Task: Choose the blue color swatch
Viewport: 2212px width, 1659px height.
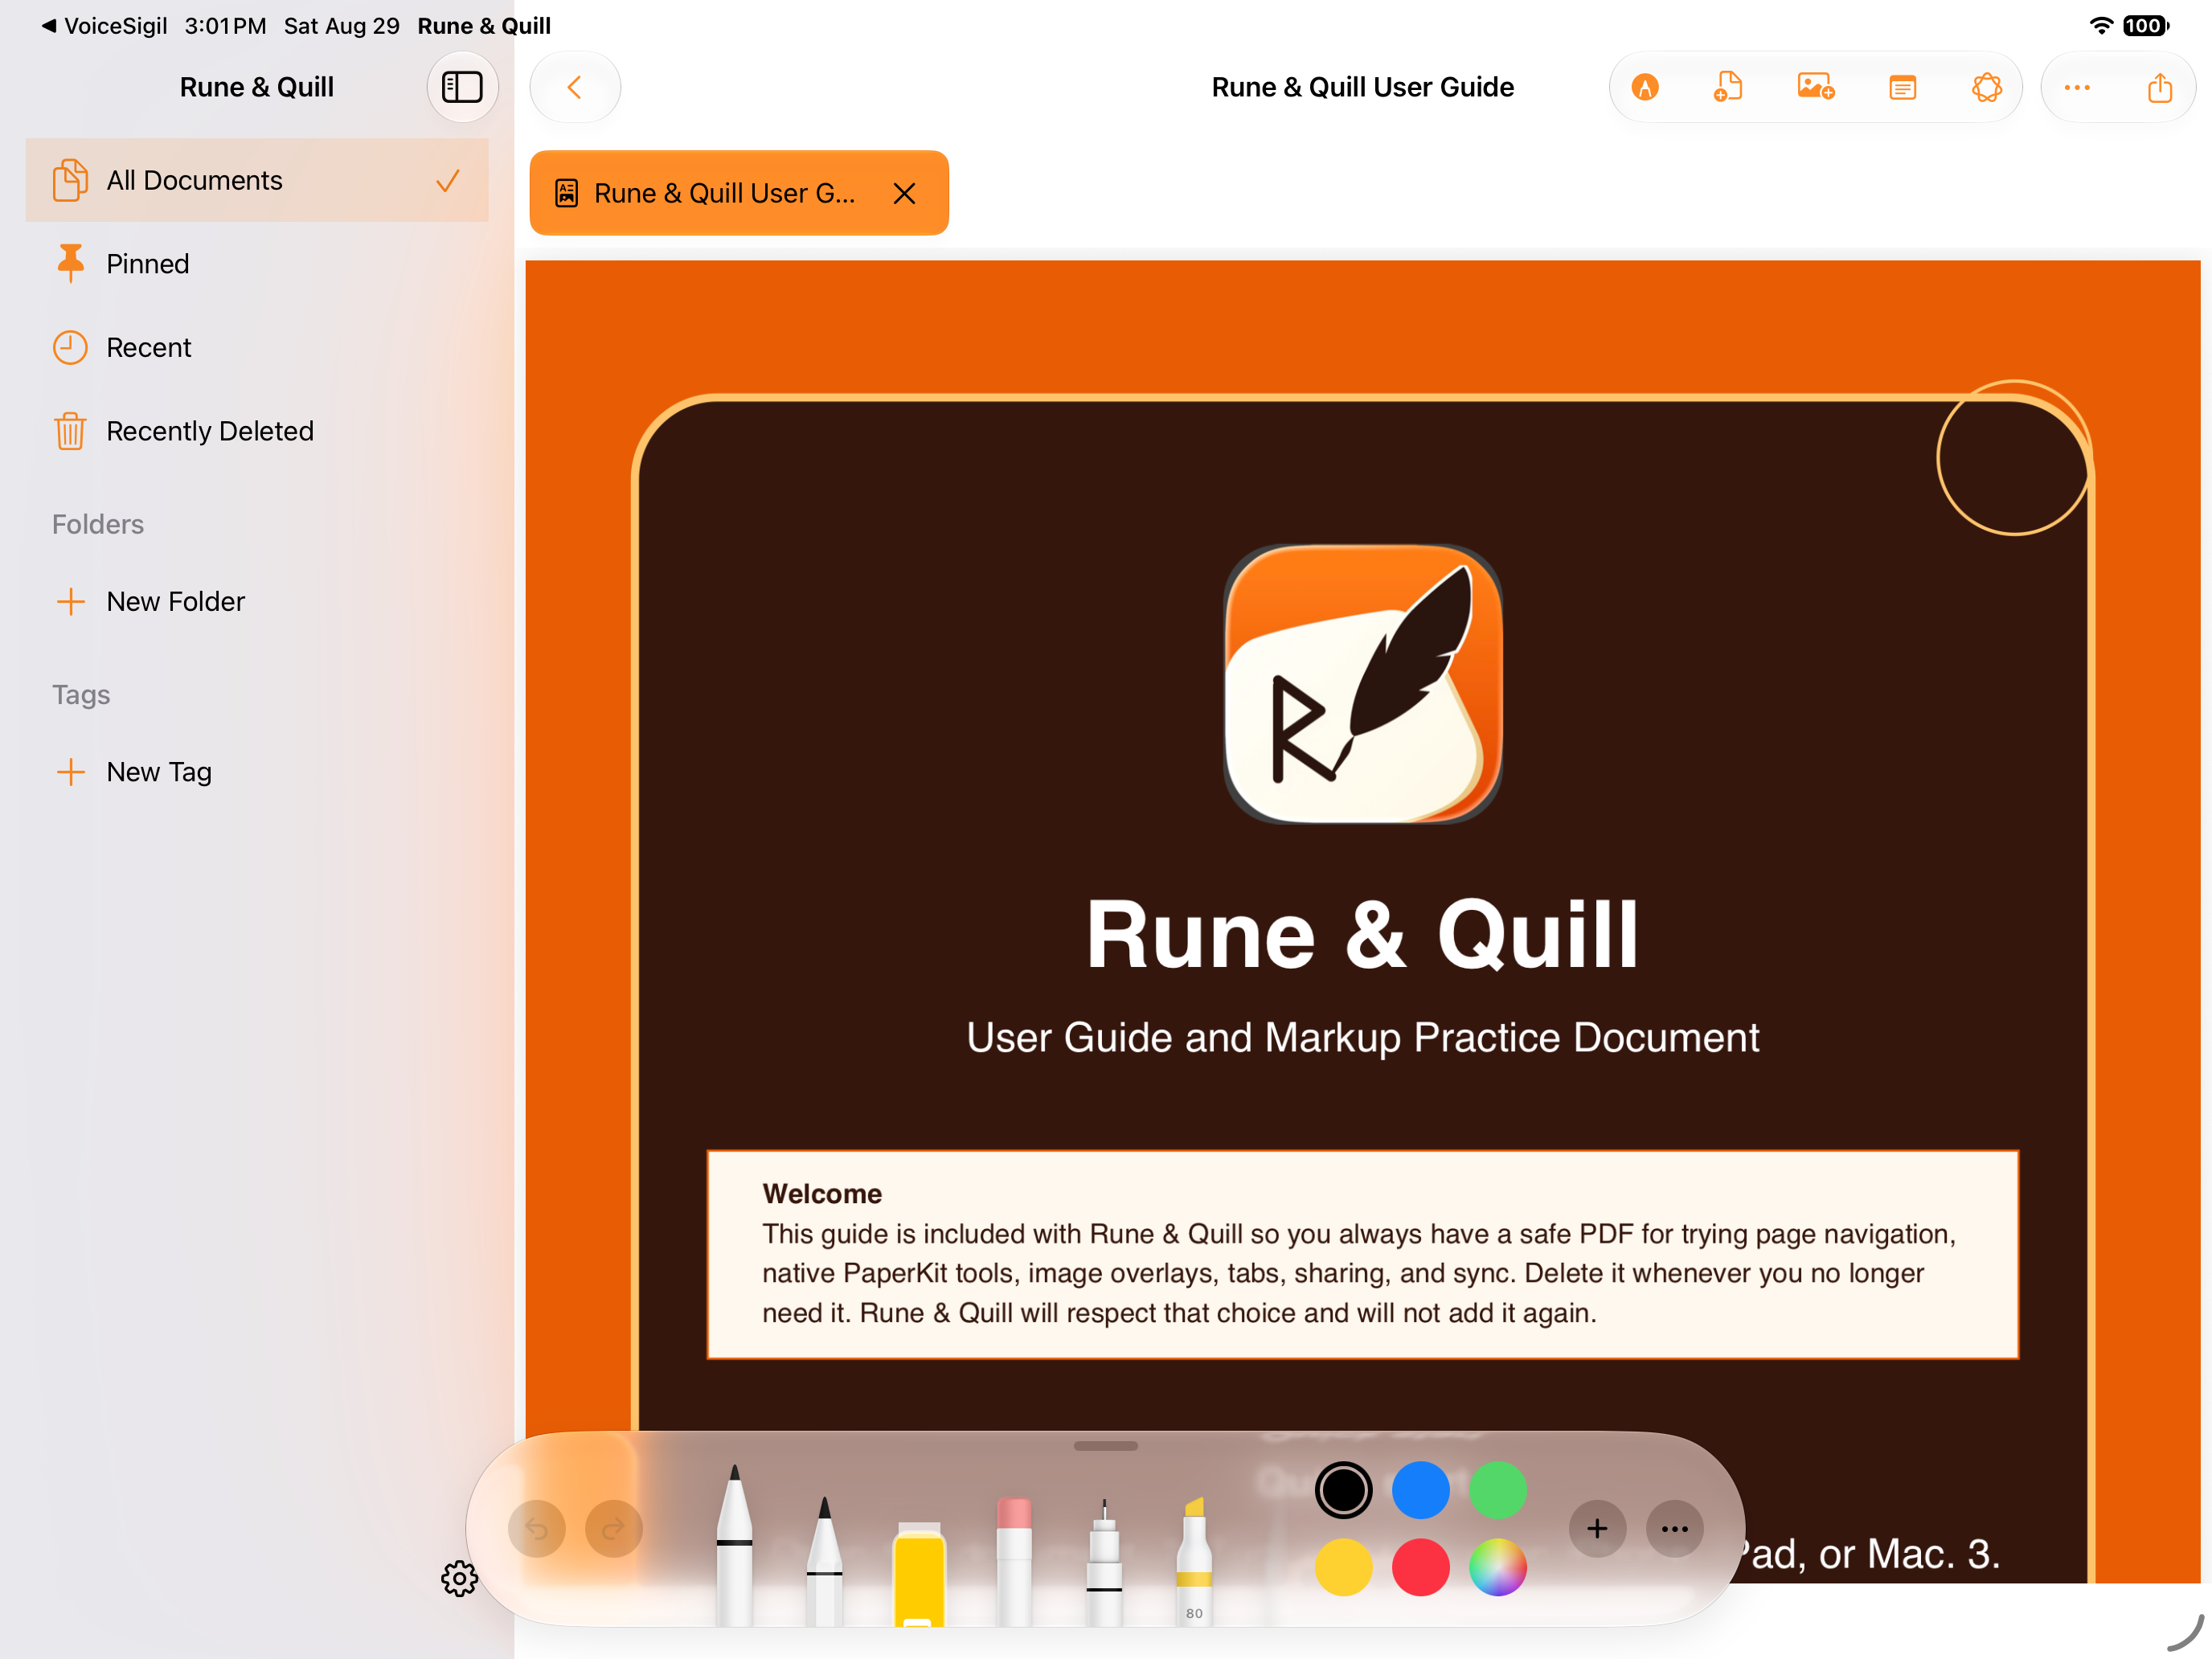Action: point(1420,1490)
